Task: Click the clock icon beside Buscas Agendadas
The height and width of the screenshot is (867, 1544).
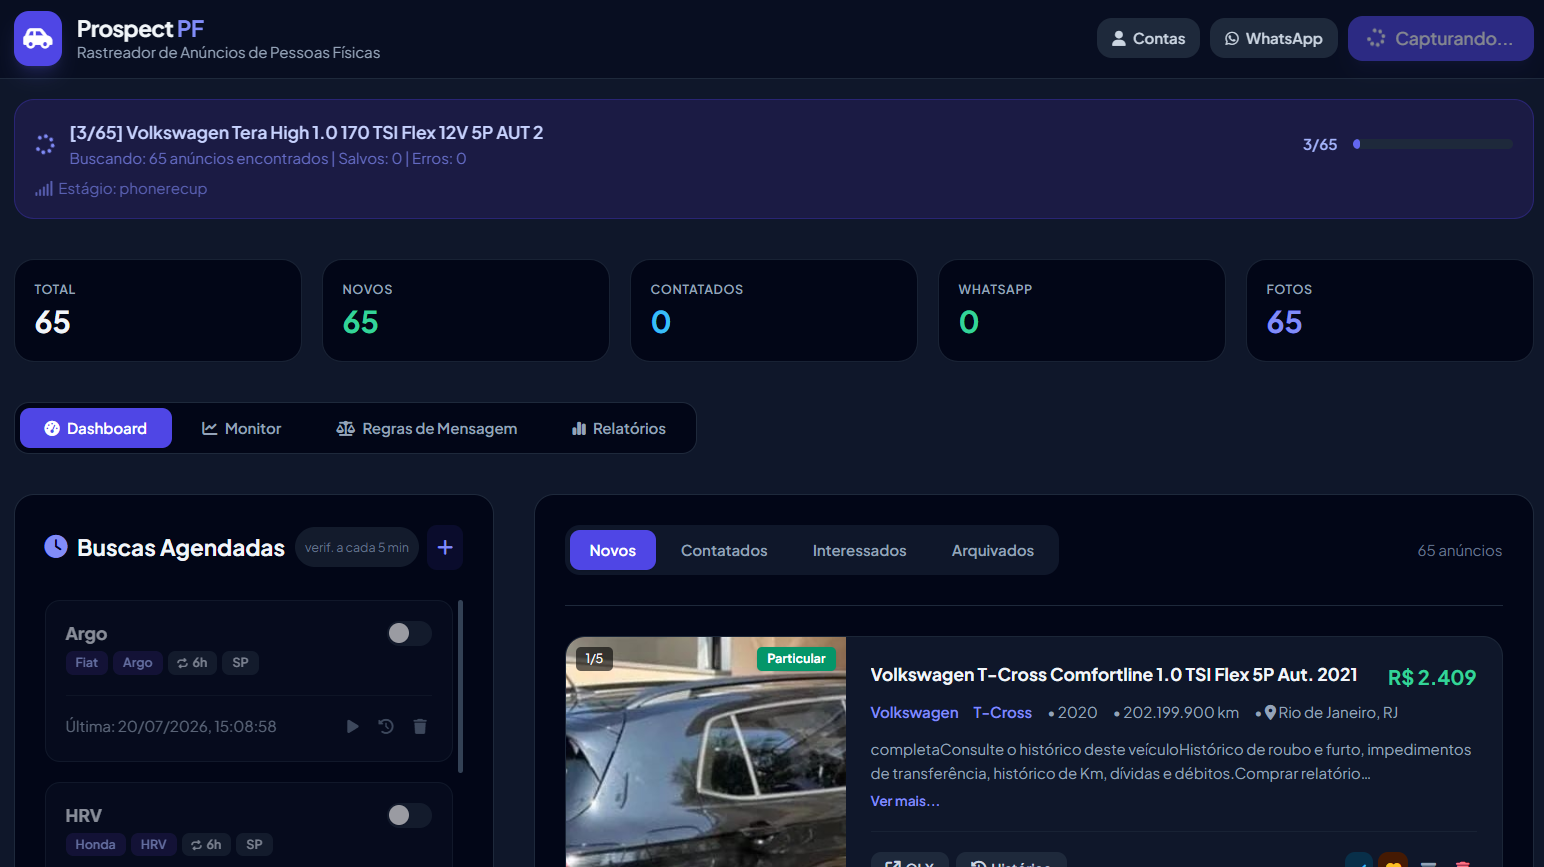Action: click(x=56, y=546)
